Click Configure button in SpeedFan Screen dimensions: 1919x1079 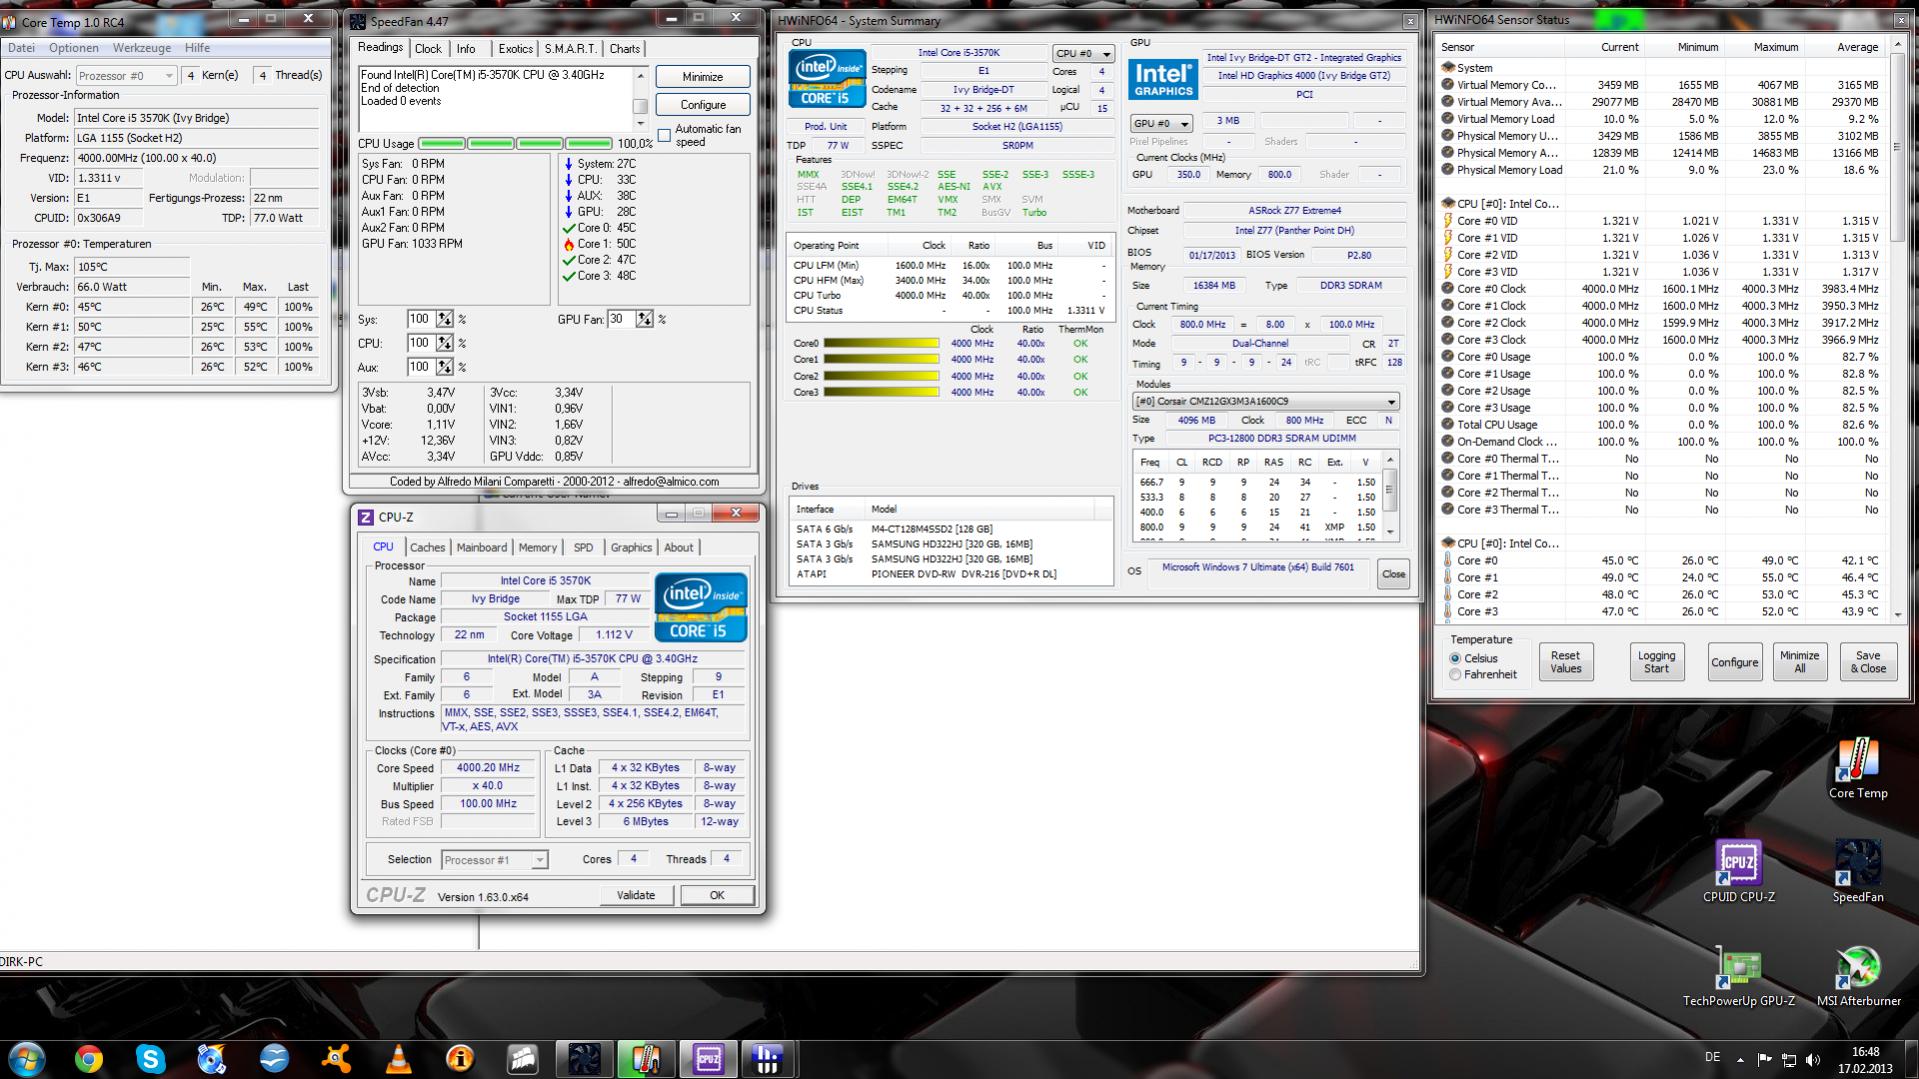click(x=703, y=105)
